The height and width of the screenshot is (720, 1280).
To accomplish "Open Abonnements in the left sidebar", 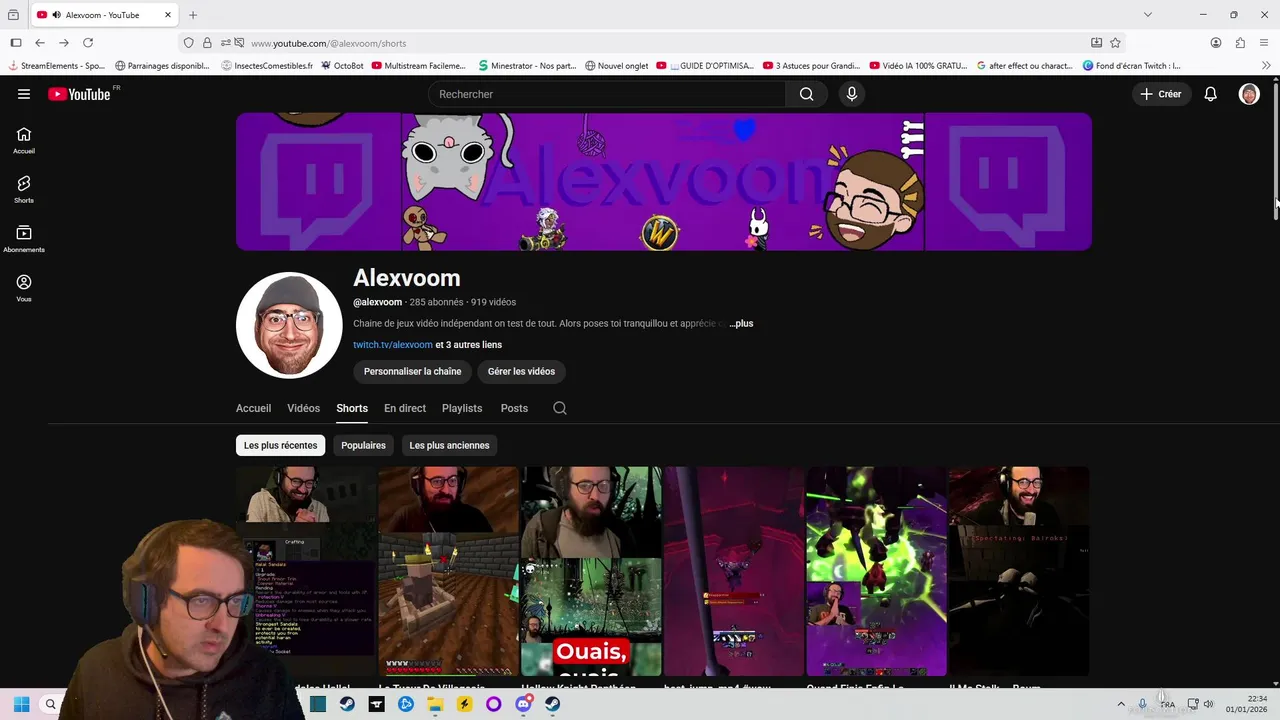I will [24, 238].
